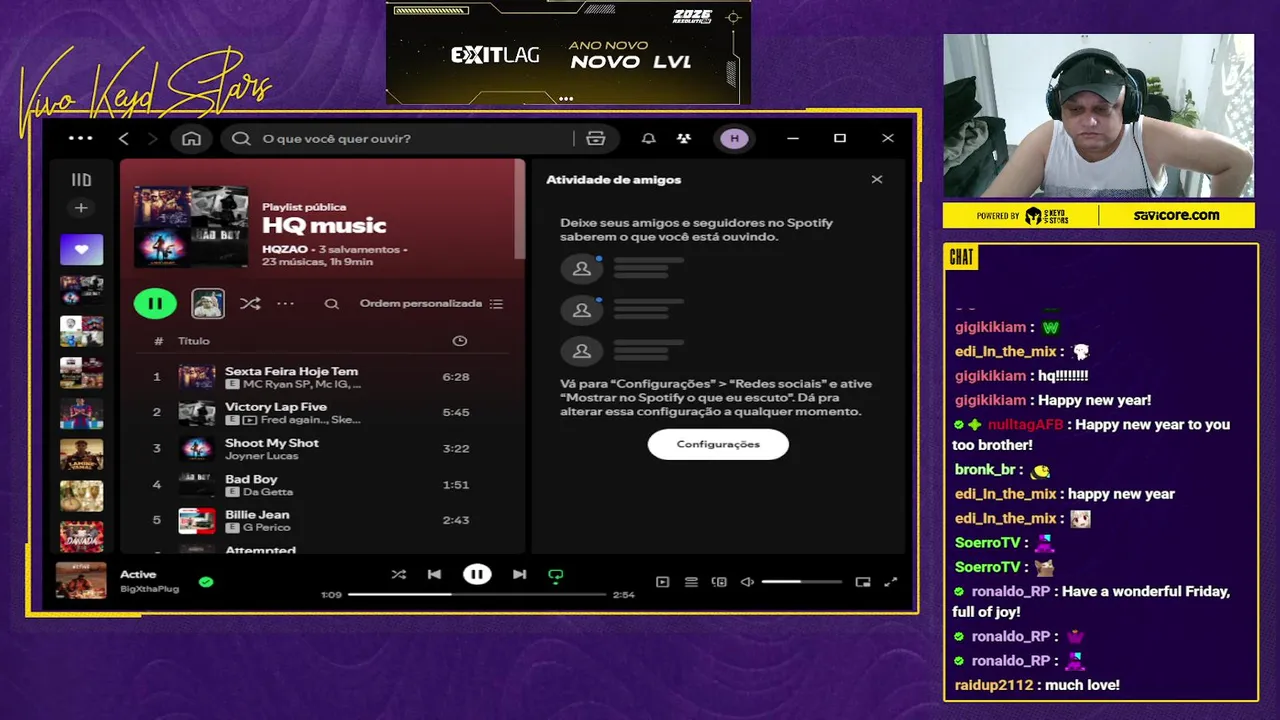This screenshot has height=720, width=1280.
Task: Toggle playlist shuffle next to preview thumbnail
Action: pos(250,303)
